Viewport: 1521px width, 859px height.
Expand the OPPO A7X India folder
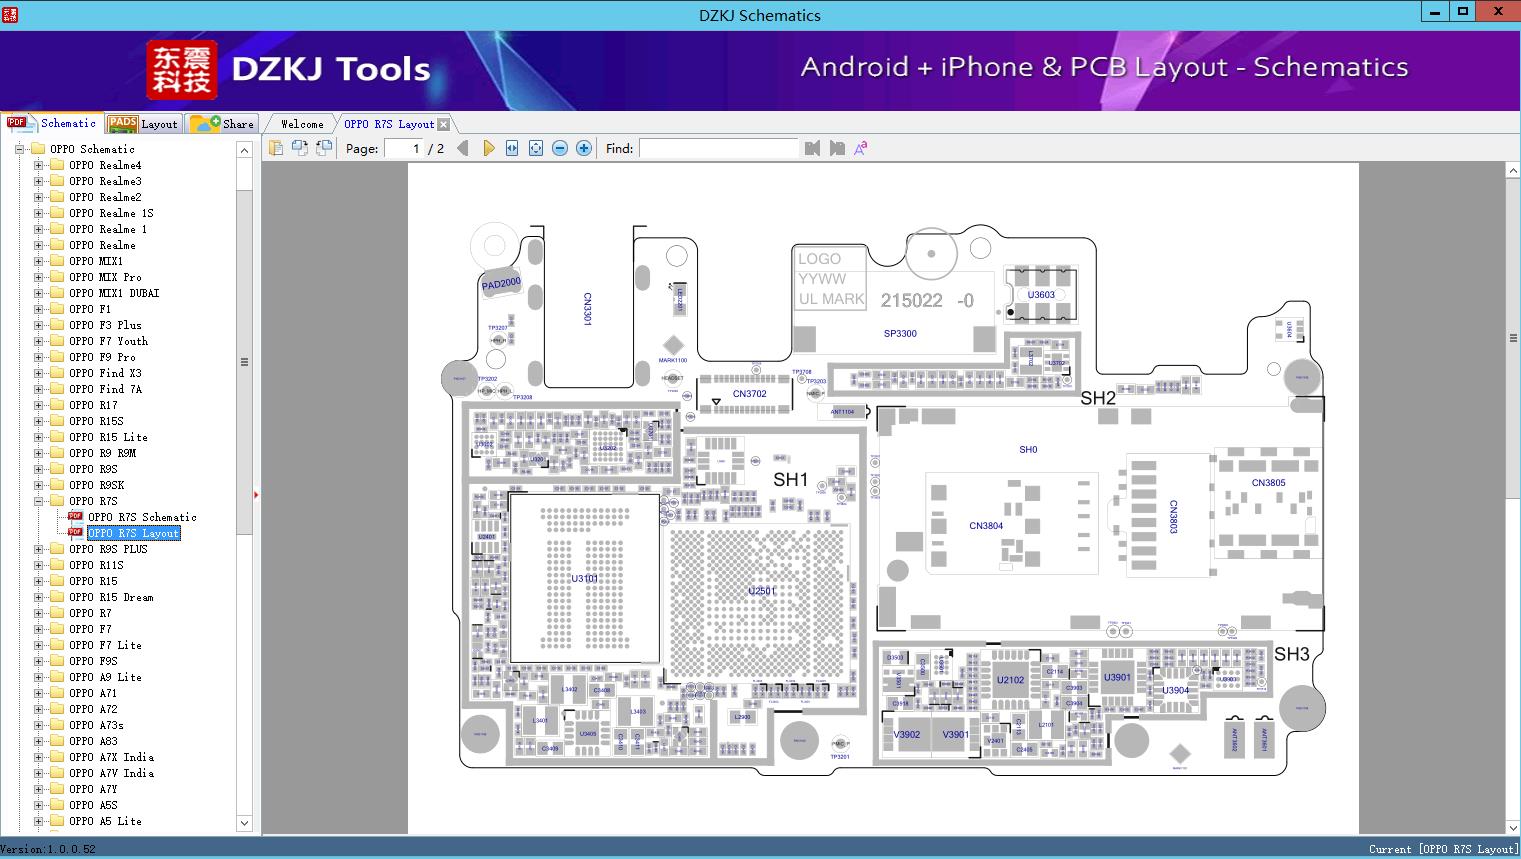[x=38, y=757]
